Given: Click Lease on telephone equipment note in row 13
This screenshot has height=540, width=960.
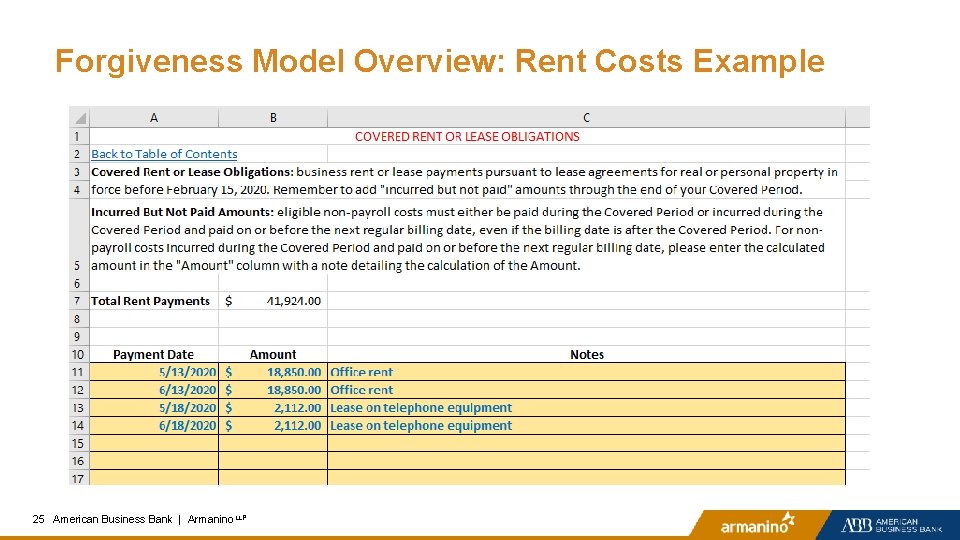Looking at the screenshot, I should (587, 408).
